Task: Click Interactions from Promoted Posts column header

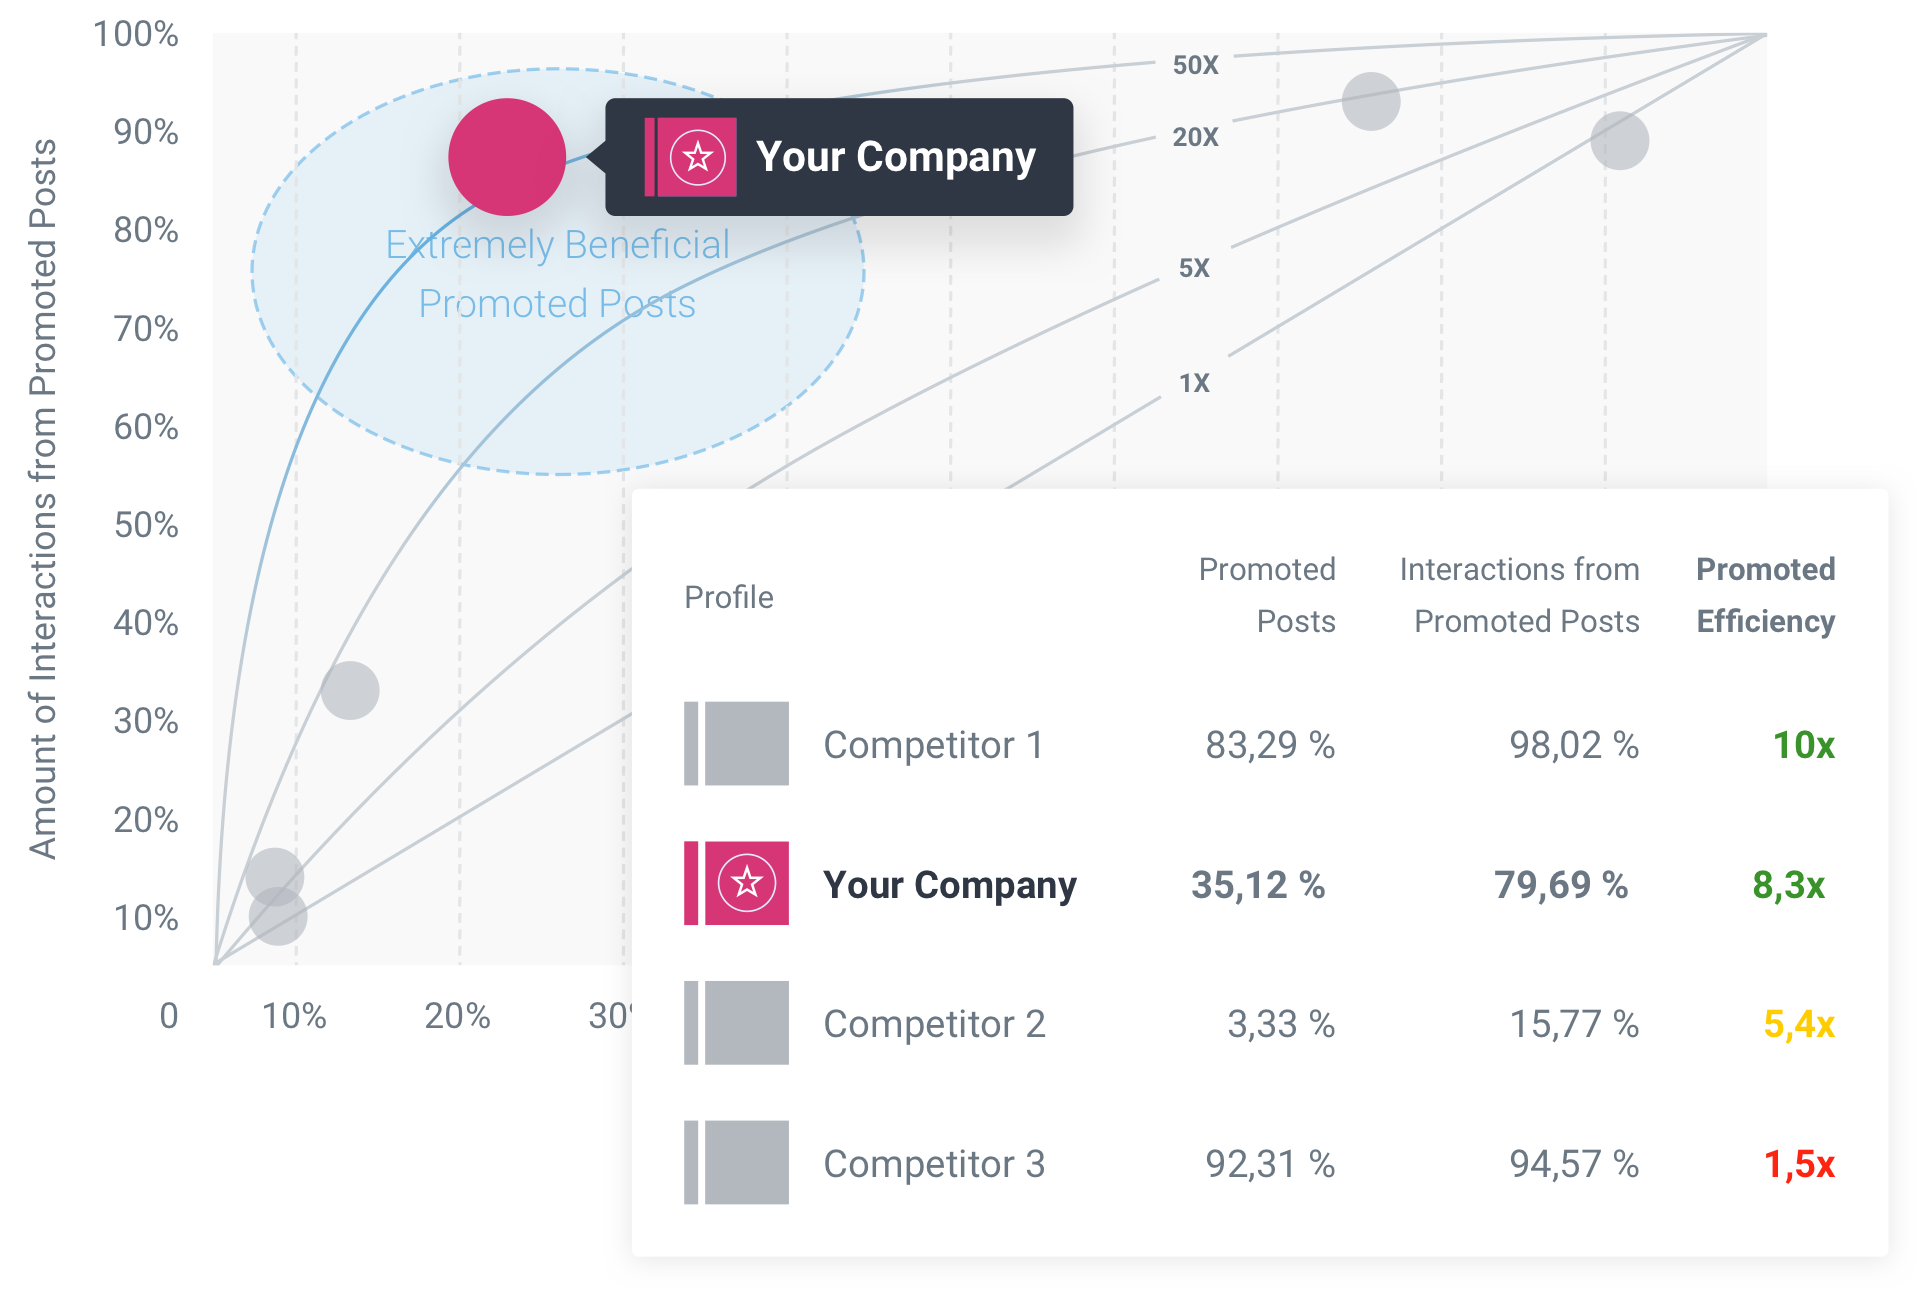Action: (x=1520, y=595)
